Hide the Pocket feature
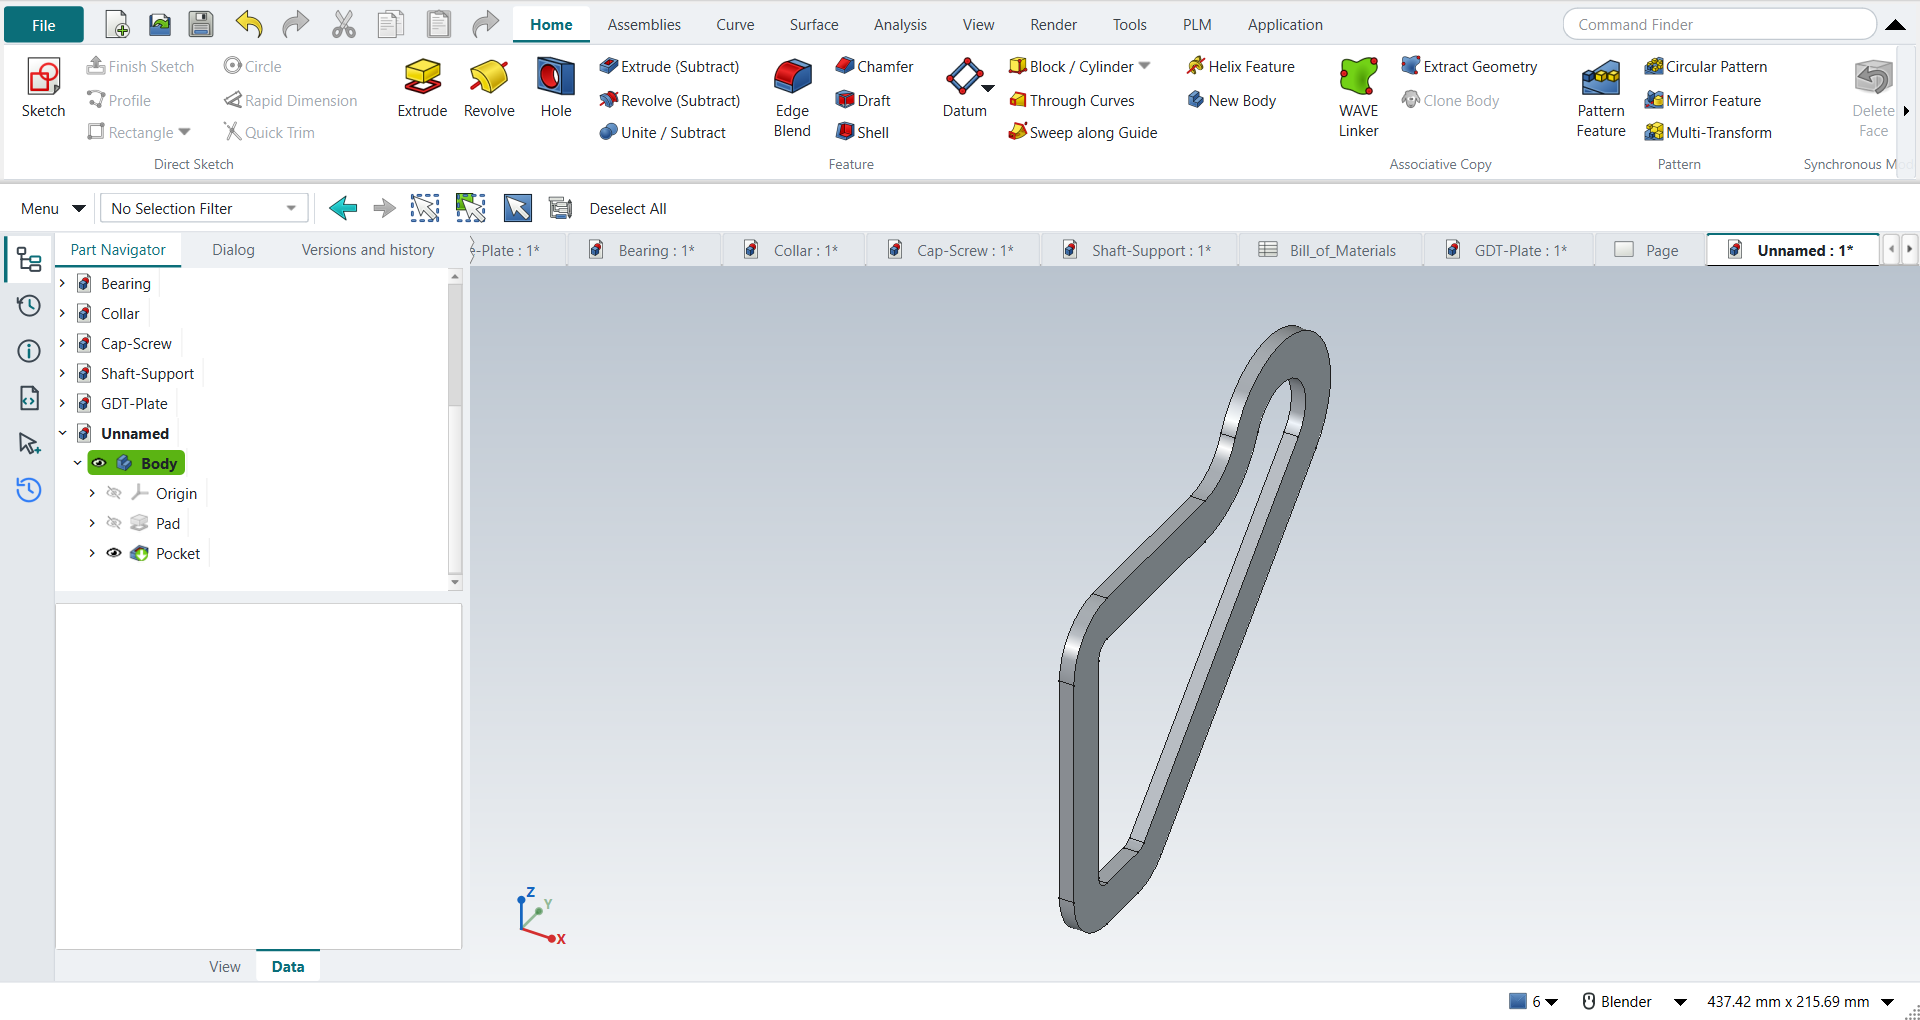 [114, 553]
